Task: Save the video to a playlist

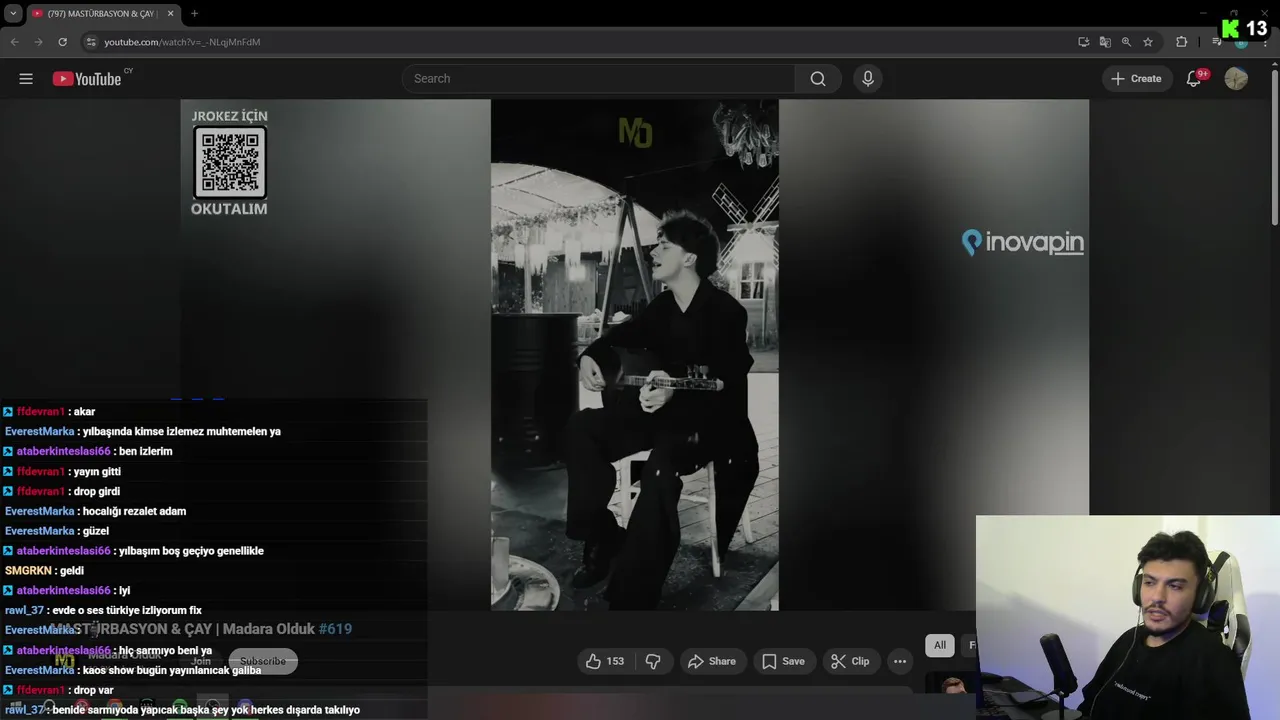Action: tap(783, 661)
